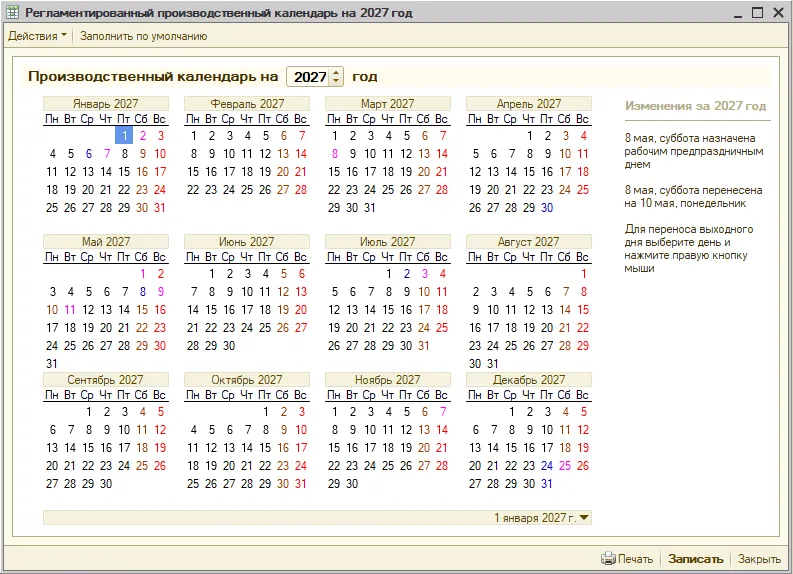Click the Июль 2027 month header
The height and width of the screenshot is (574, 793).
click(388, 242)
